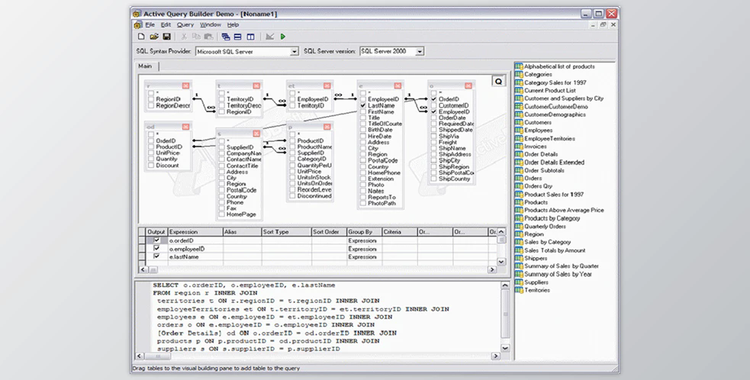Viewport: 750px width, 380px height.
Task: Select 'Summary of Sales by Year' in the list
Action: pyautogui.click(x=558, y=274)
